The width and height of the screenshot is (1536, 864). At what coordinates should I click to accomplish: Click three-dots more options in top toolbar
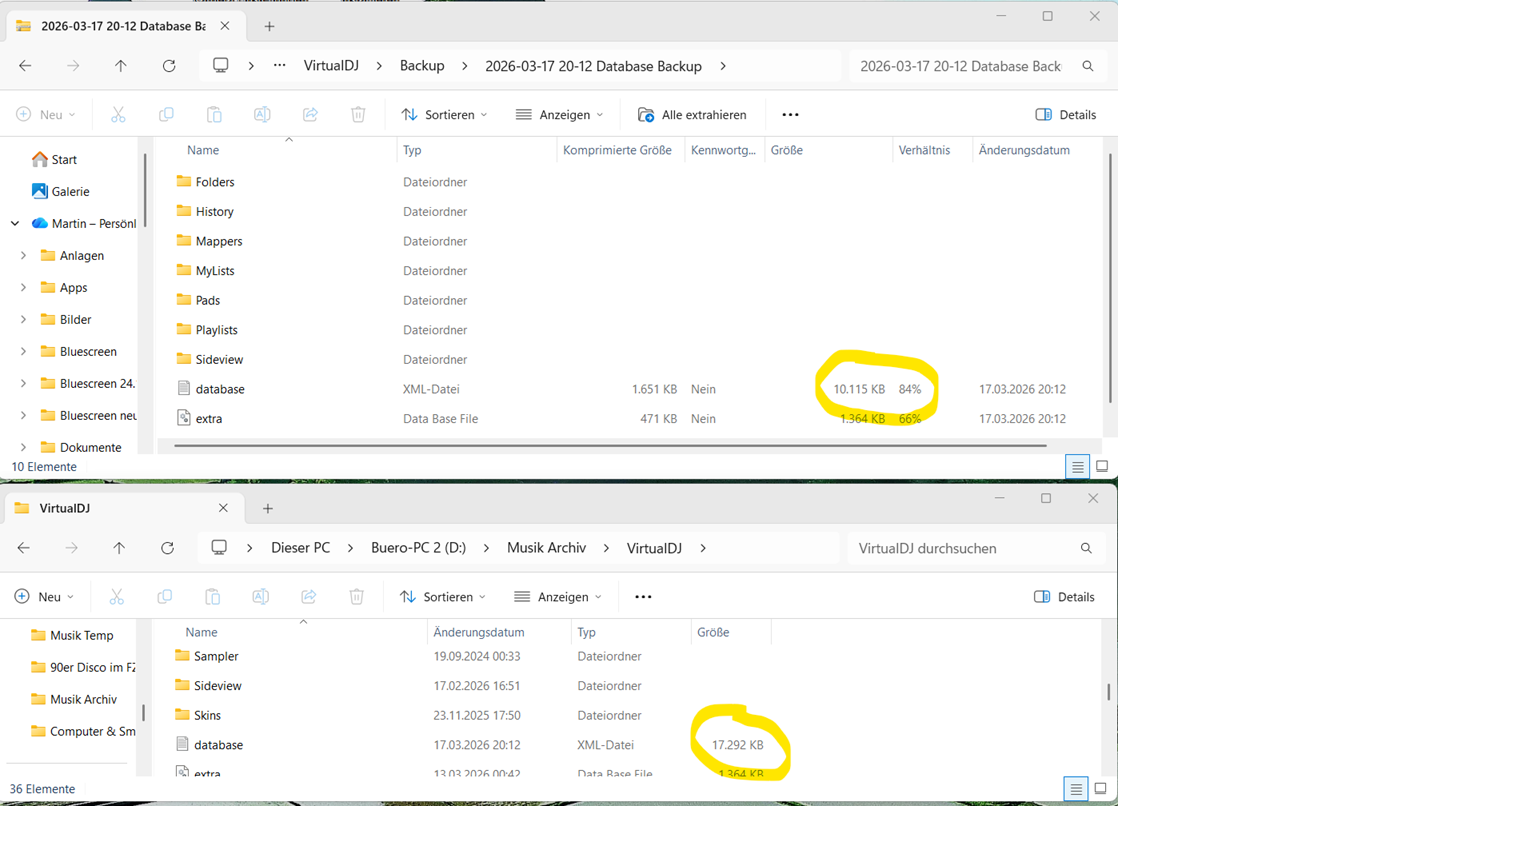[x=790, y=115]
